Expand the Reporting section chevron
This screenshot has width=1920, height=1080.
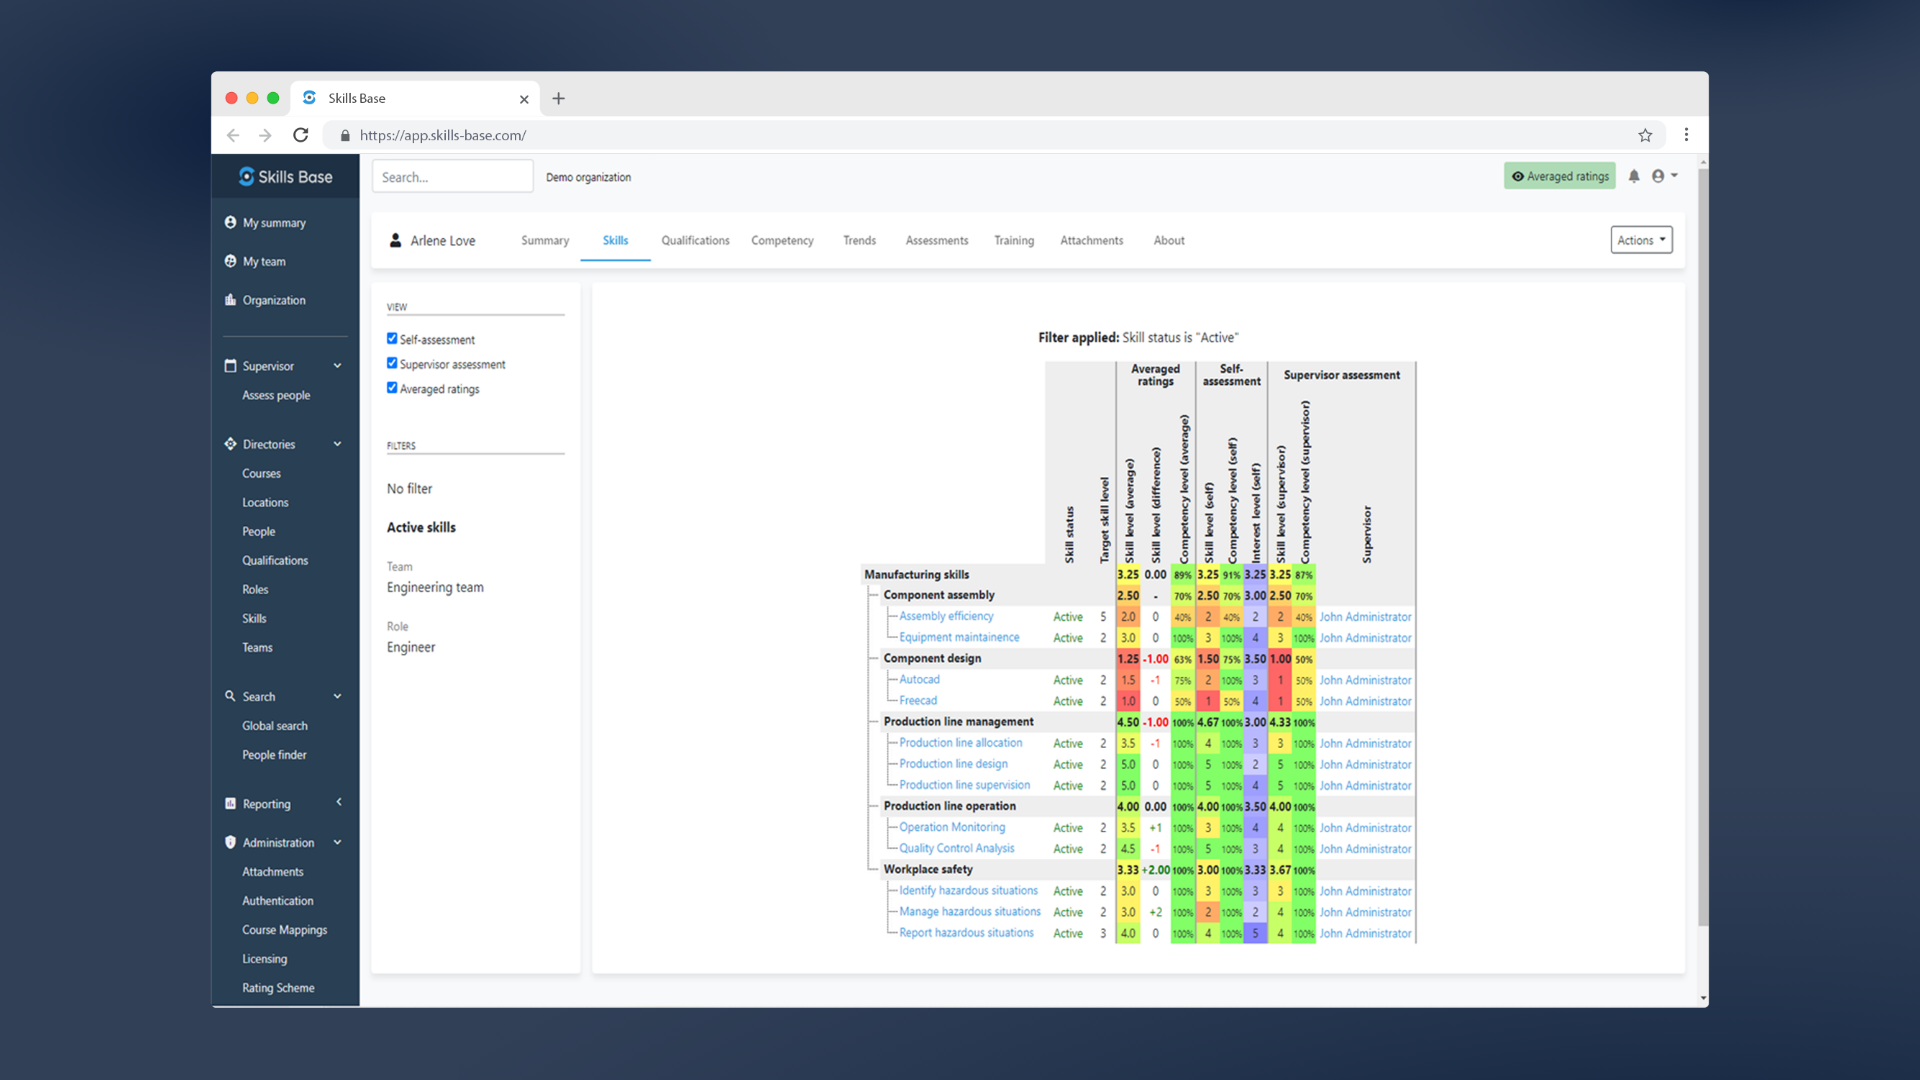339,802
